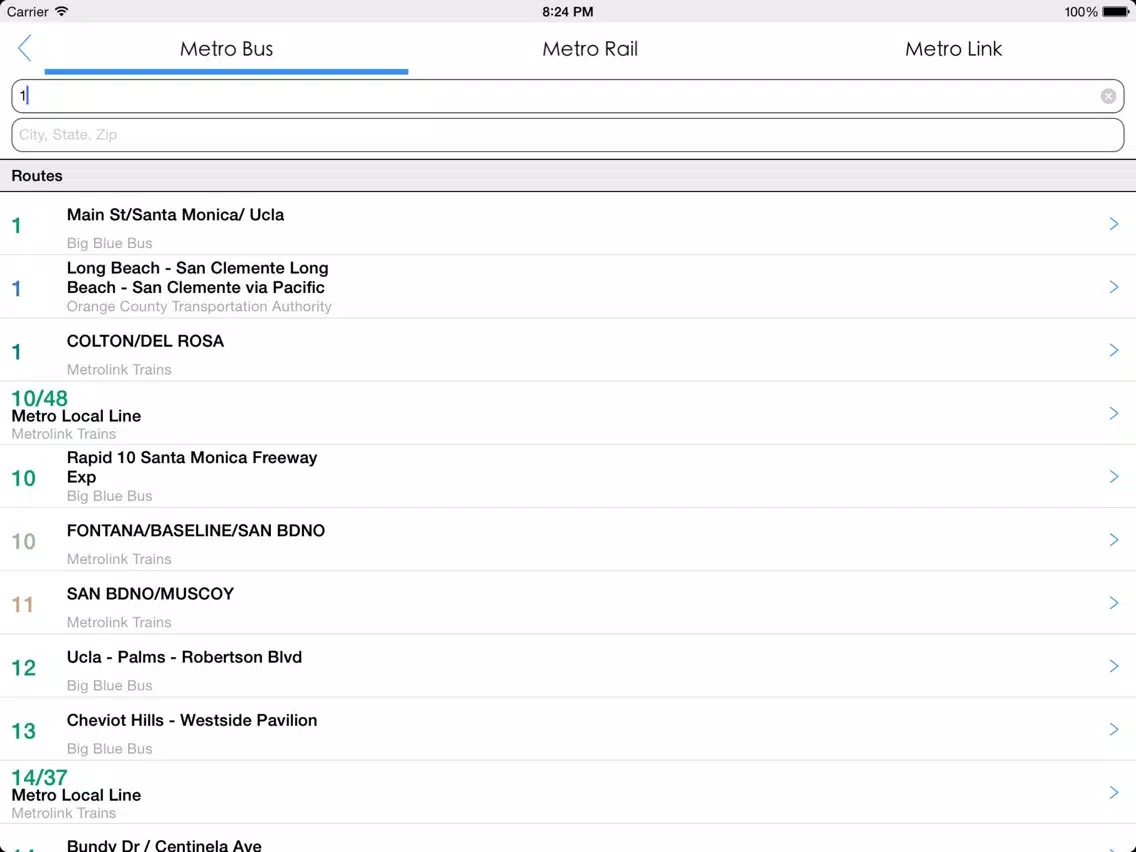Select Long Beach - San Clemente route title

(x=197, y=277)
